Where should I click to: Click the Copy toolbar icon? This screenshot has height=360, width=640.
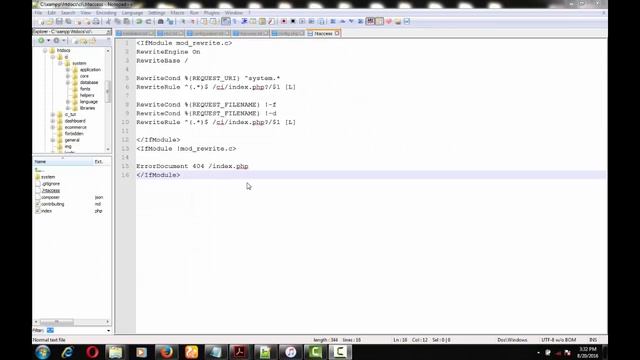tap(118, 21)
